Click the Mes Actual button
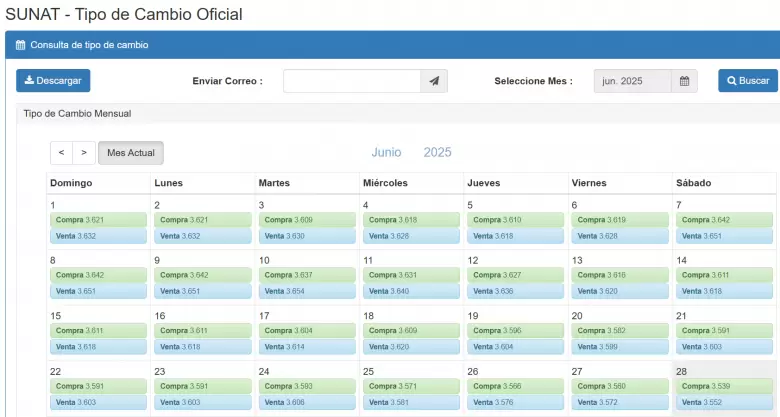The height and width of the screenshot is (417, 780). (131, 153)
